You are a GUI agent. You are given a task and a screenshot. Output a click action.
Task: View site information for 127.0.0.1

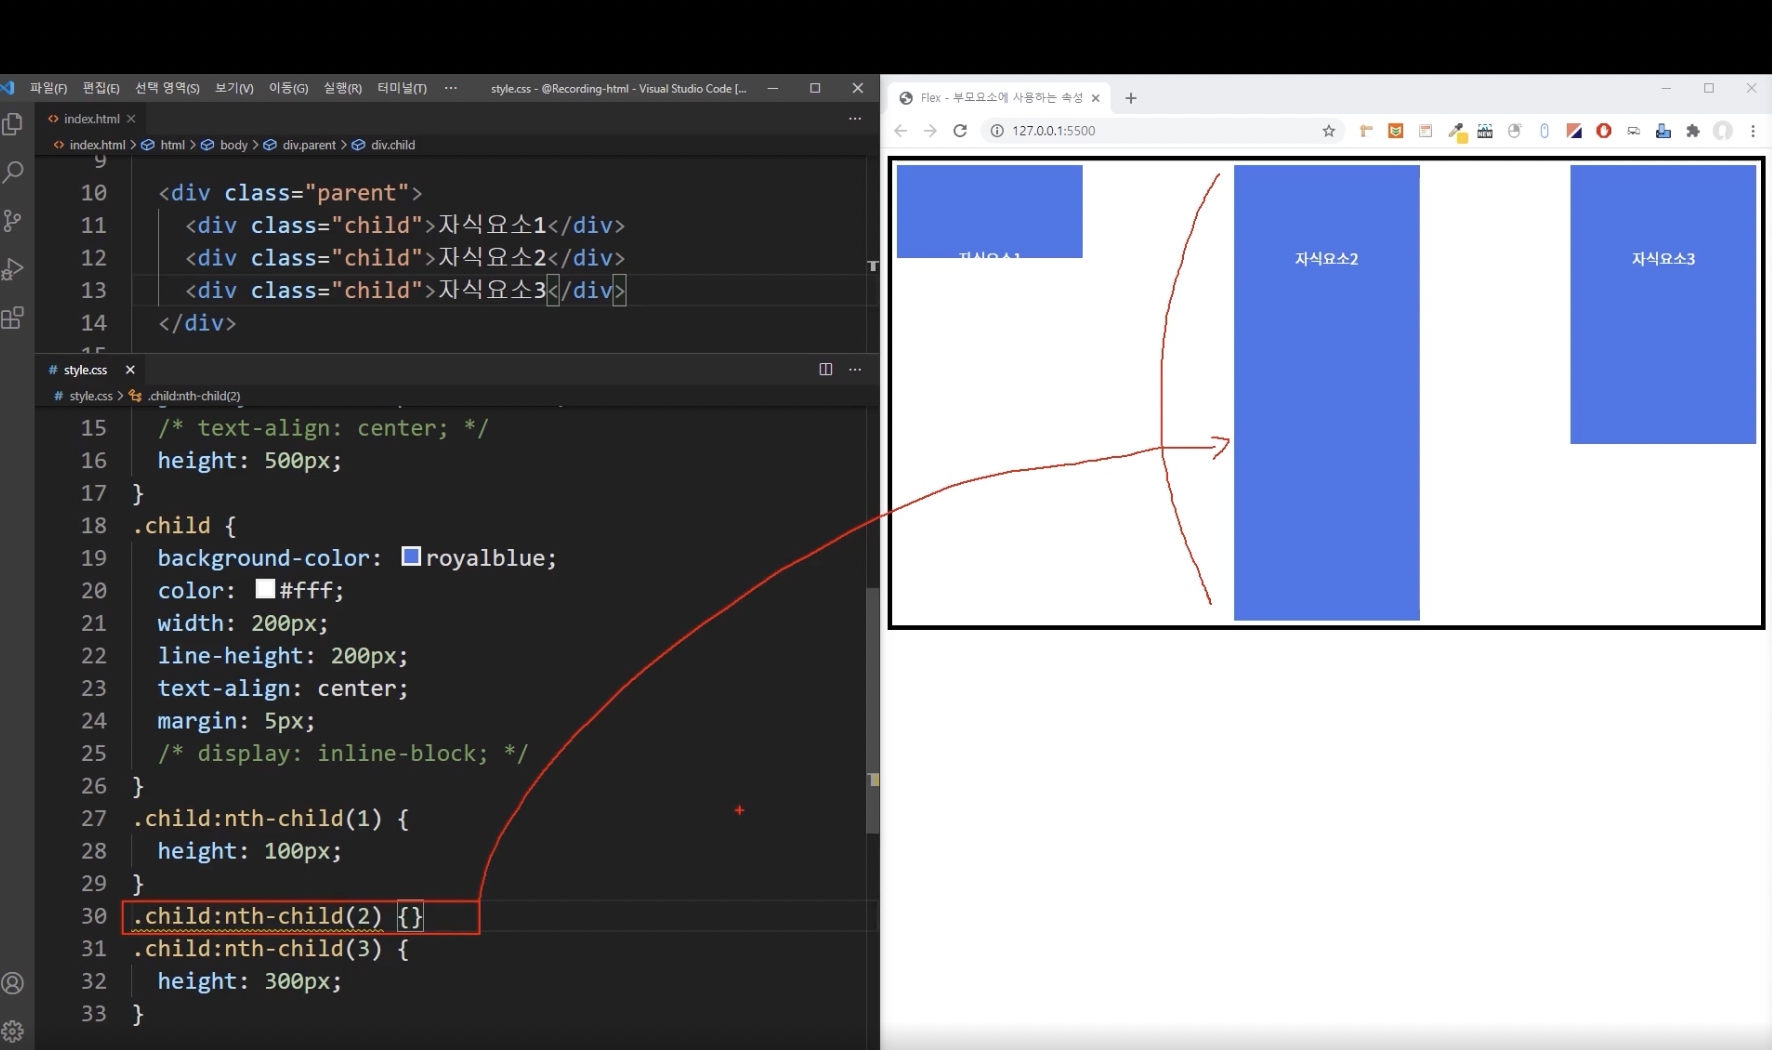(x=996, y=131)
